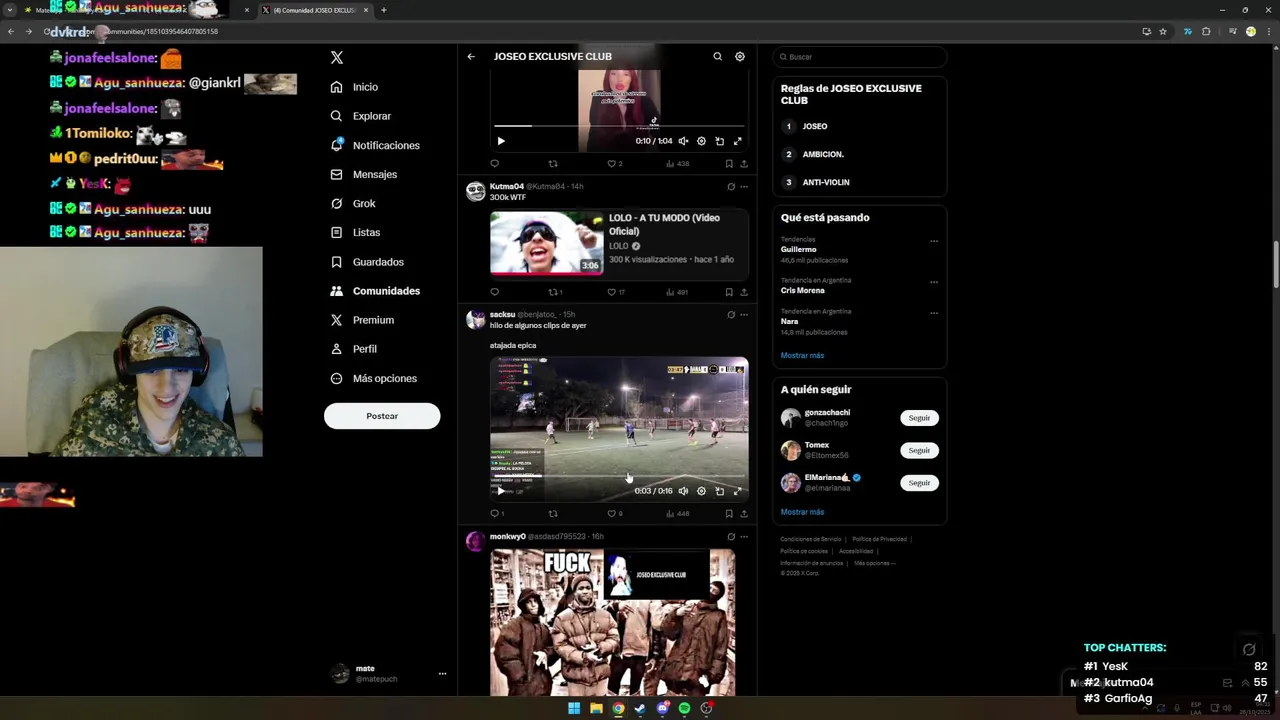Image resolution: width=1280 pixels, height=720 pixels.
Task: Expand Más opciones menu
Action: point(373,378)
